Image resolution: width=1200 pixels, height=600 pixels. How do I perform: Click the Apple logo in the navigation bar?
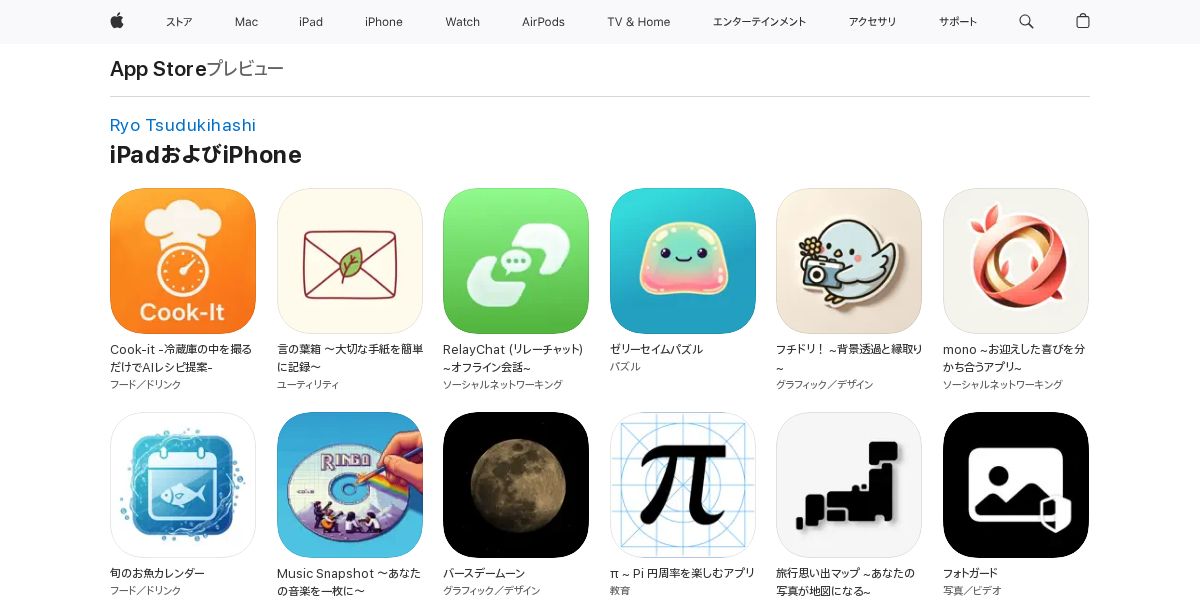117,21
